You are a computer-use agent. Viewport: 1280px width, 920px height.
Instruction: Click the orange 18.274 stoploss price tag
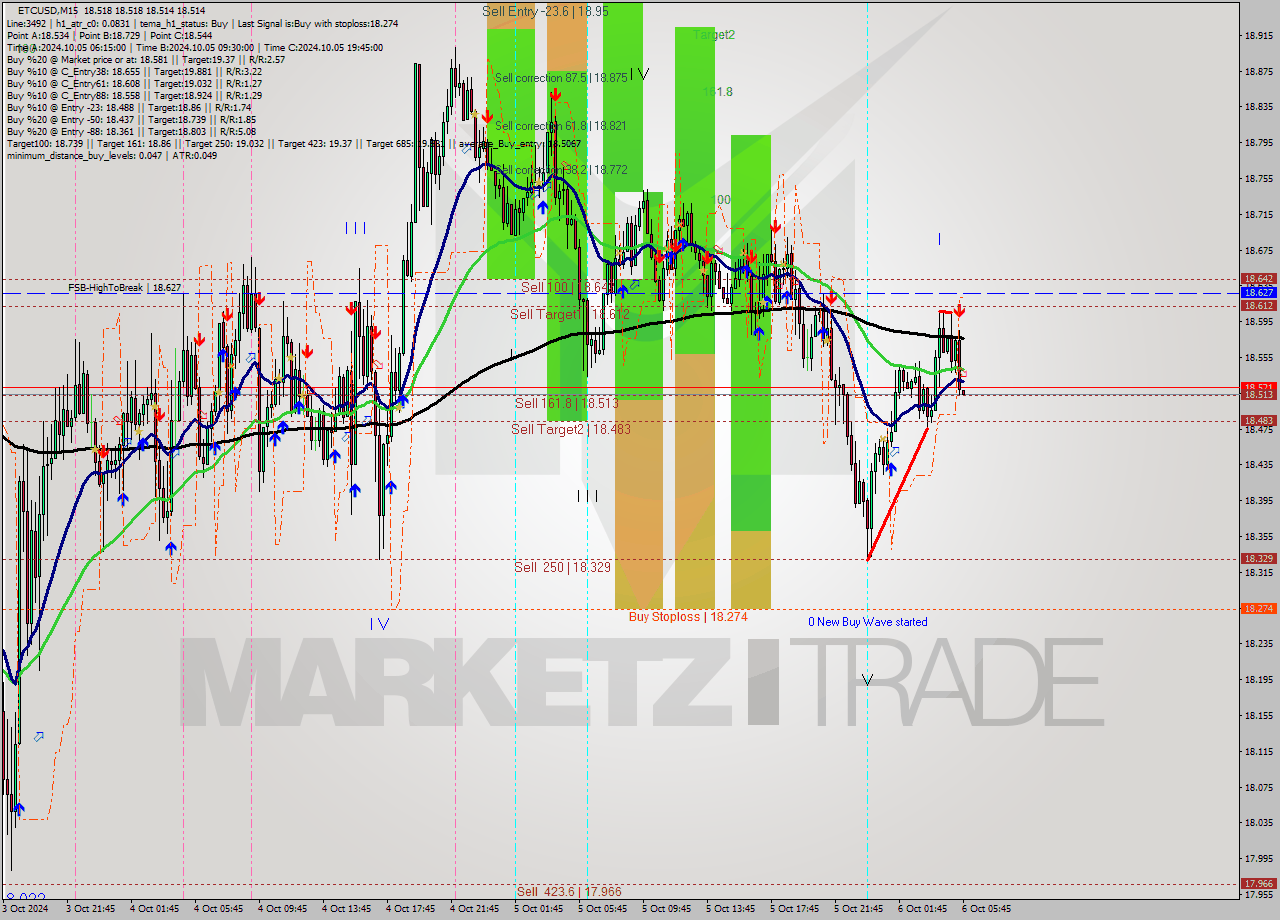[x=1258, y=608]
